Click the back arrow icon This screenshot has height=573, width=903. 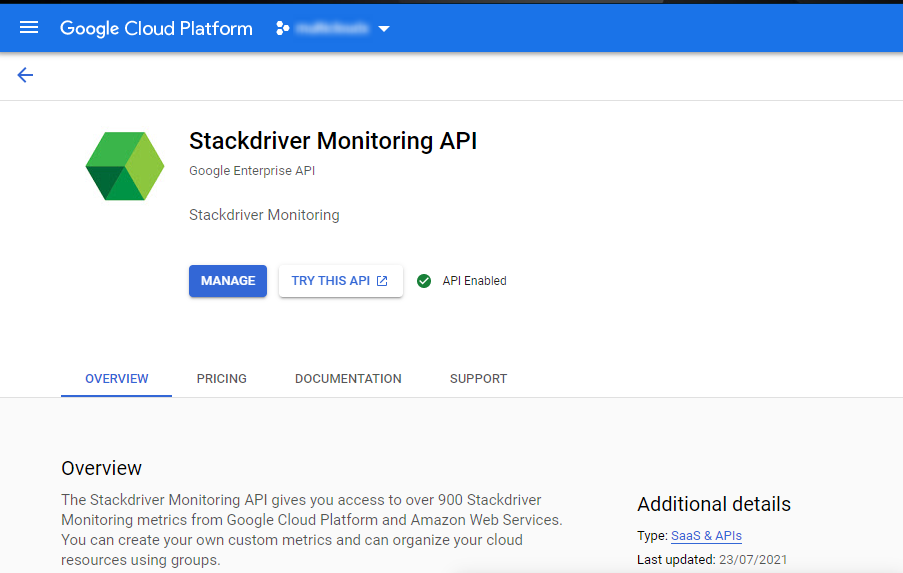click(x=25, y=75)
